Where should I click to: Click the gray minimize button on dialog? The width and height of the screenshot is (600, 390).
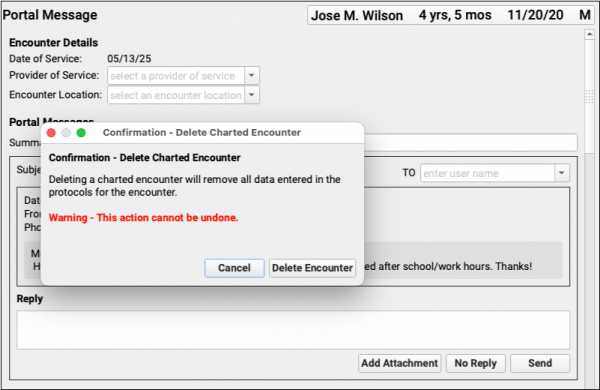coord(66,133)
